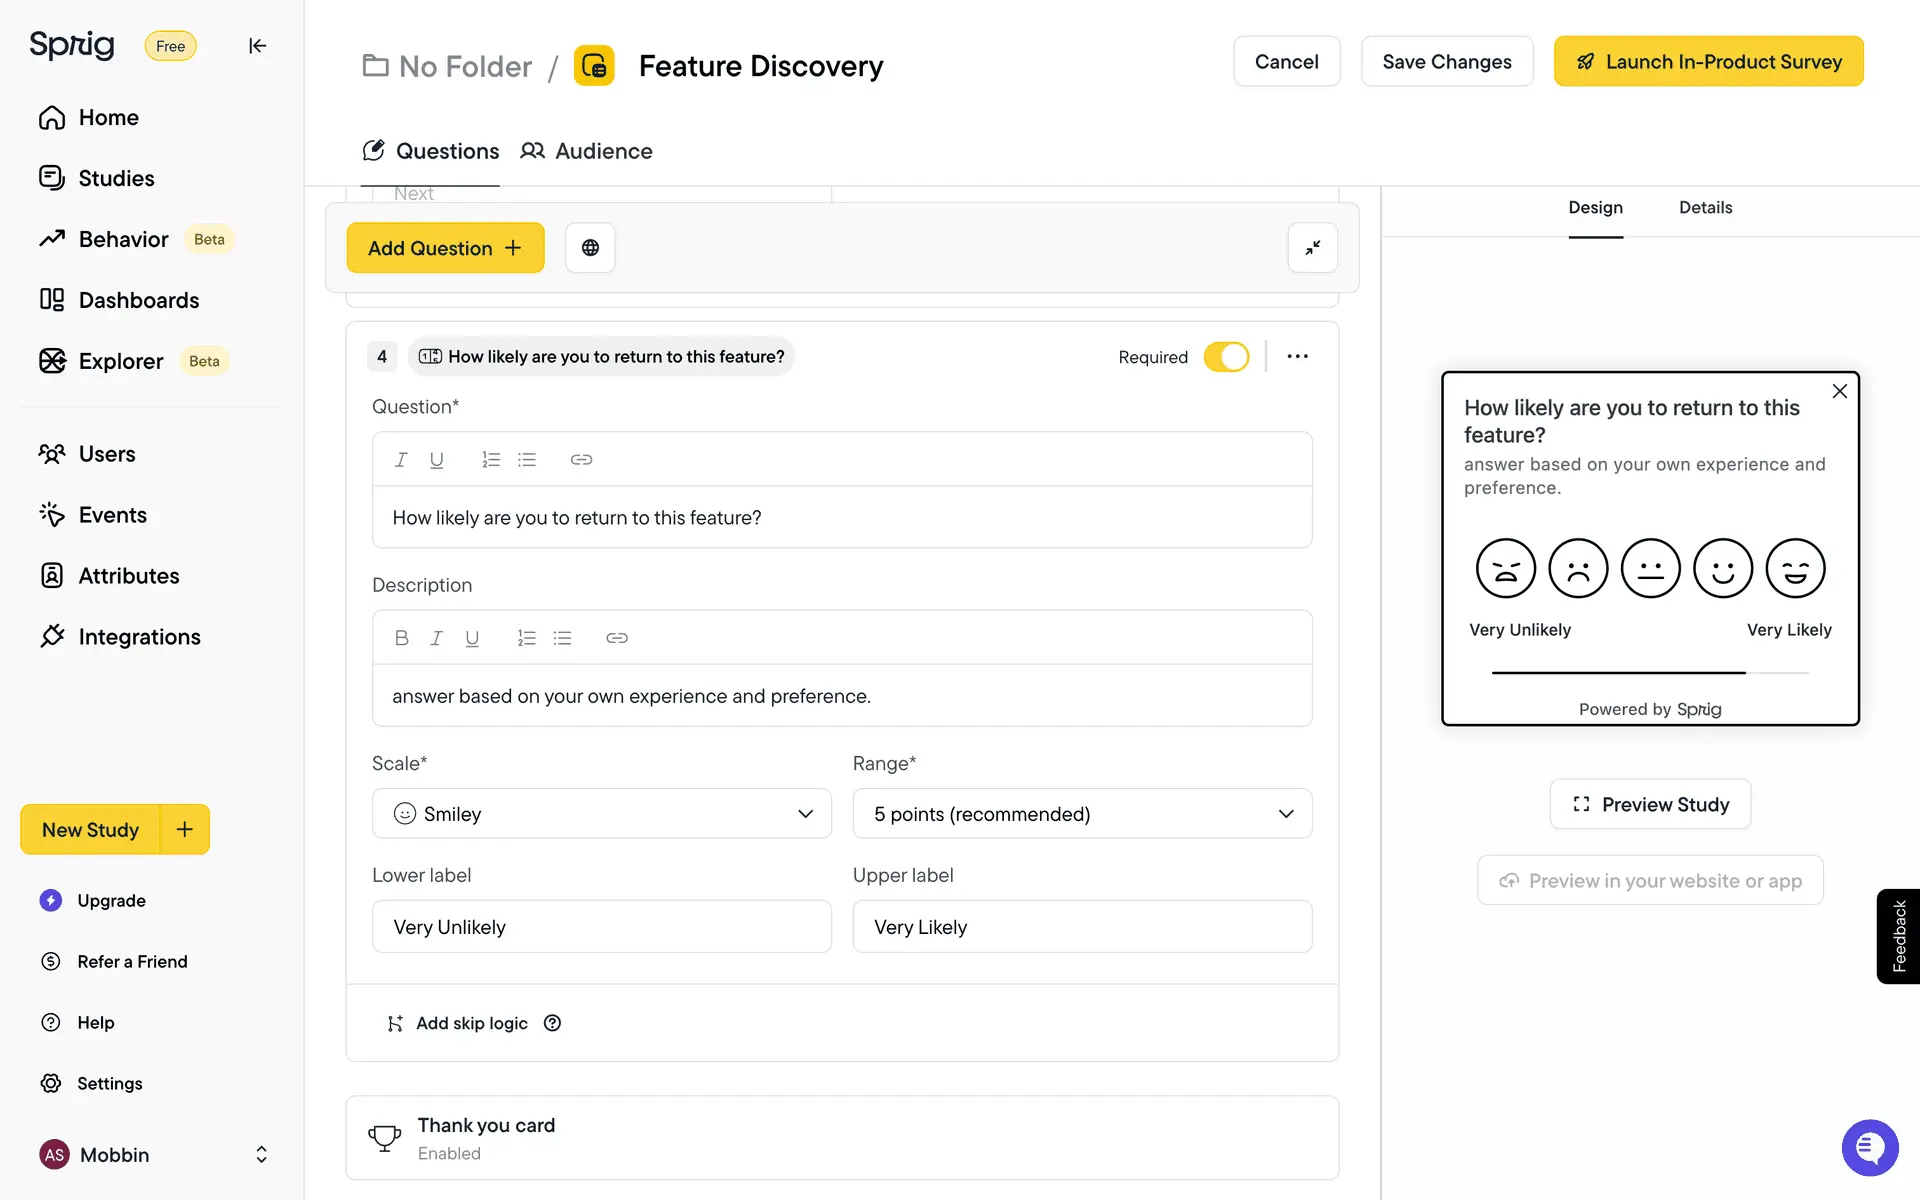Collapse the sidebar with arrow icon
The width and height of the screenshot is (1920, 1200).
257,46
